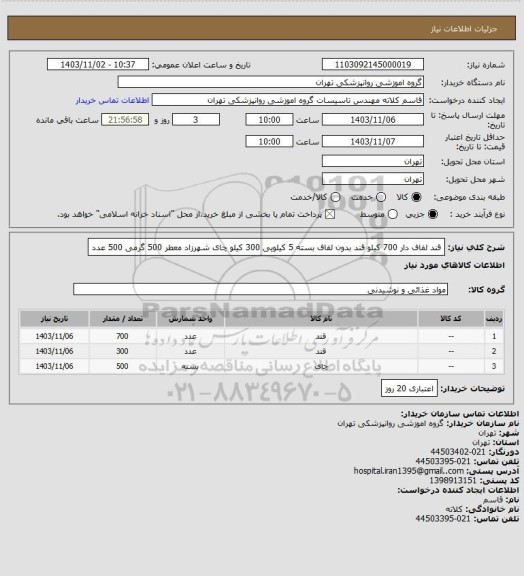The image size is (524, 576).
Task: Click the need number field 1103092145000019
Action: 373,64
